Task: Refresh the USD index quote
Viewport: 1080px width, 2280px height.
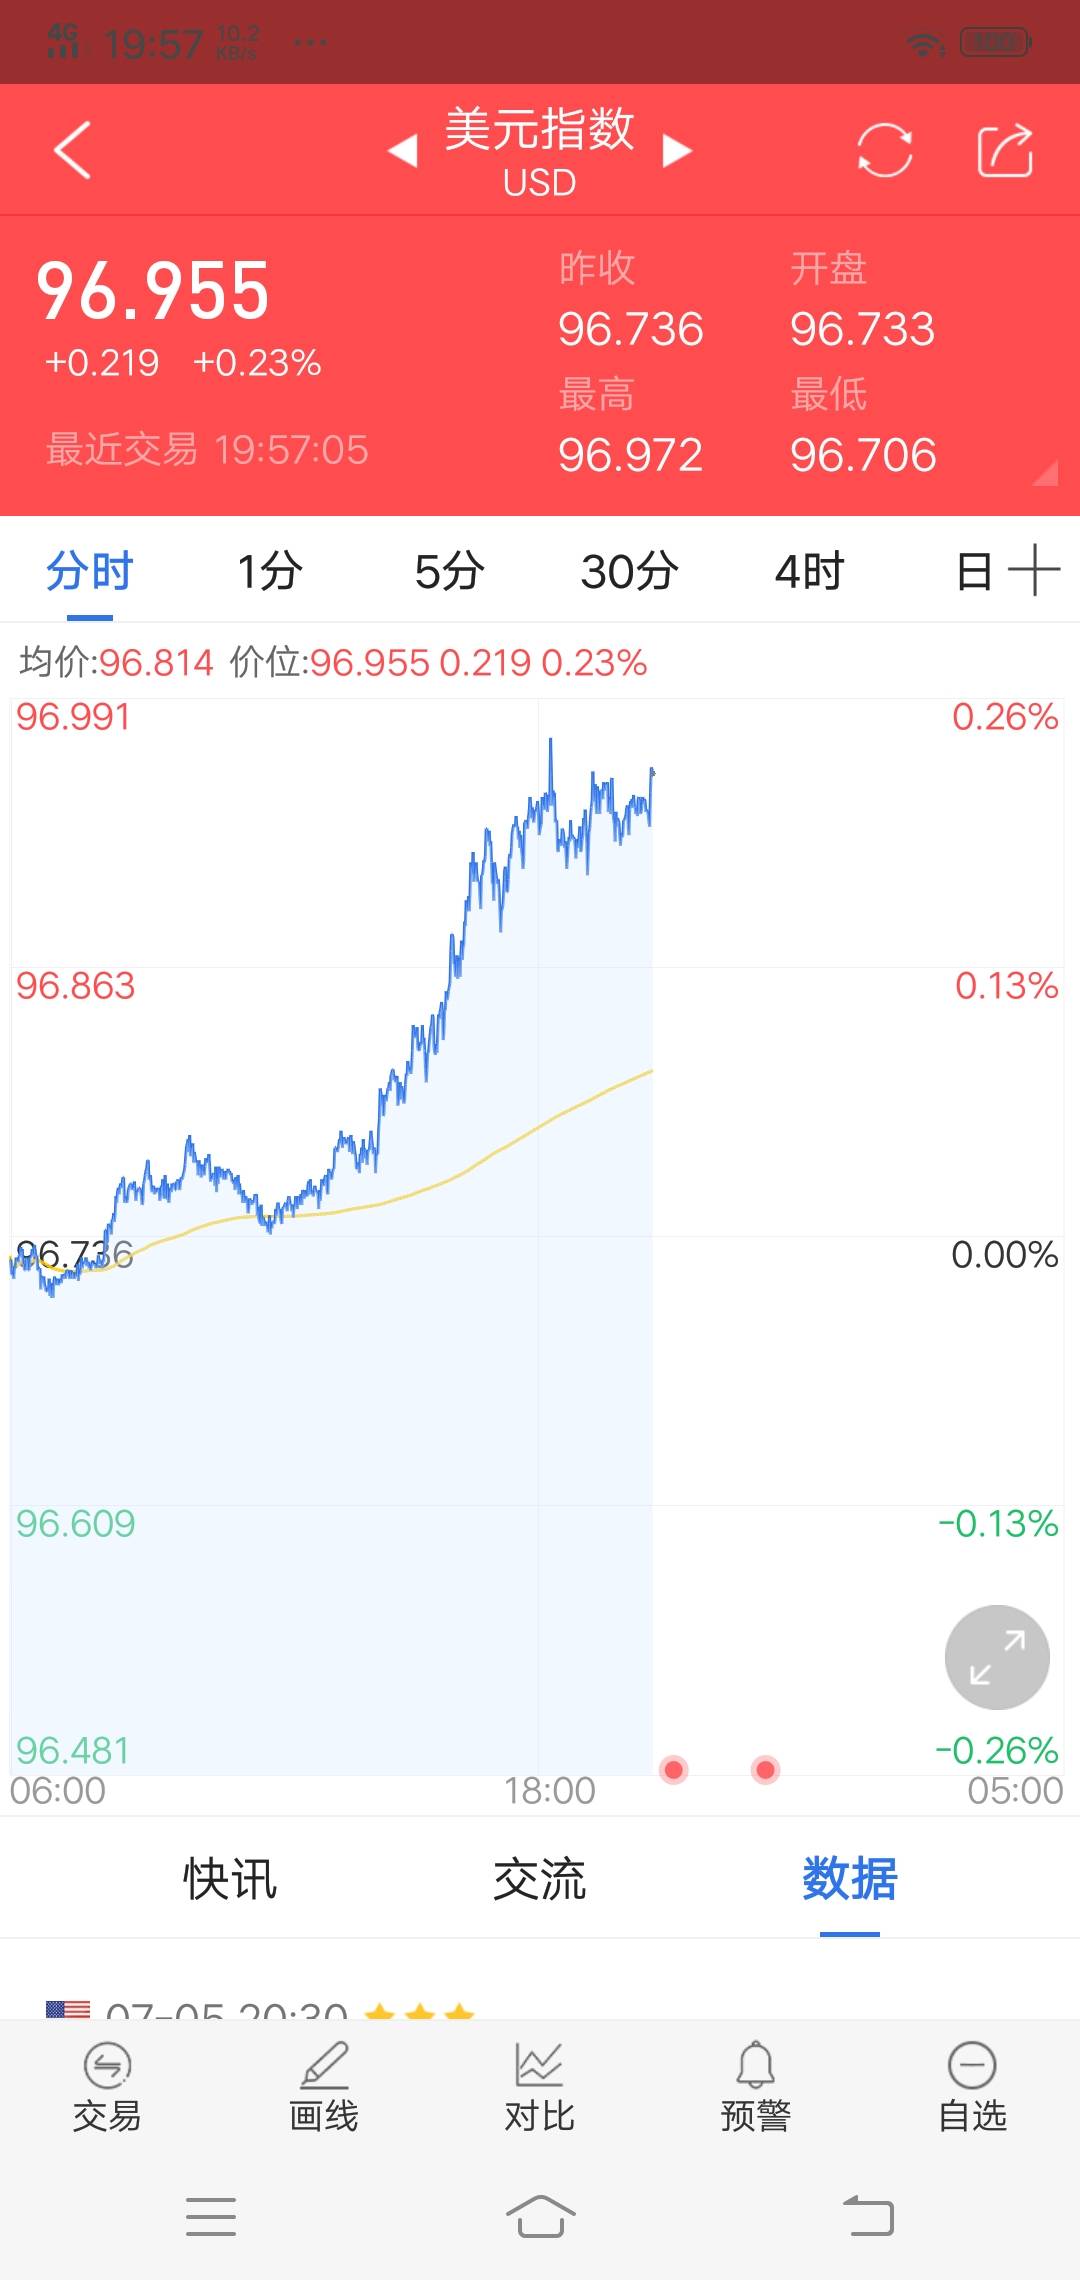Action: tap(884, 150)
